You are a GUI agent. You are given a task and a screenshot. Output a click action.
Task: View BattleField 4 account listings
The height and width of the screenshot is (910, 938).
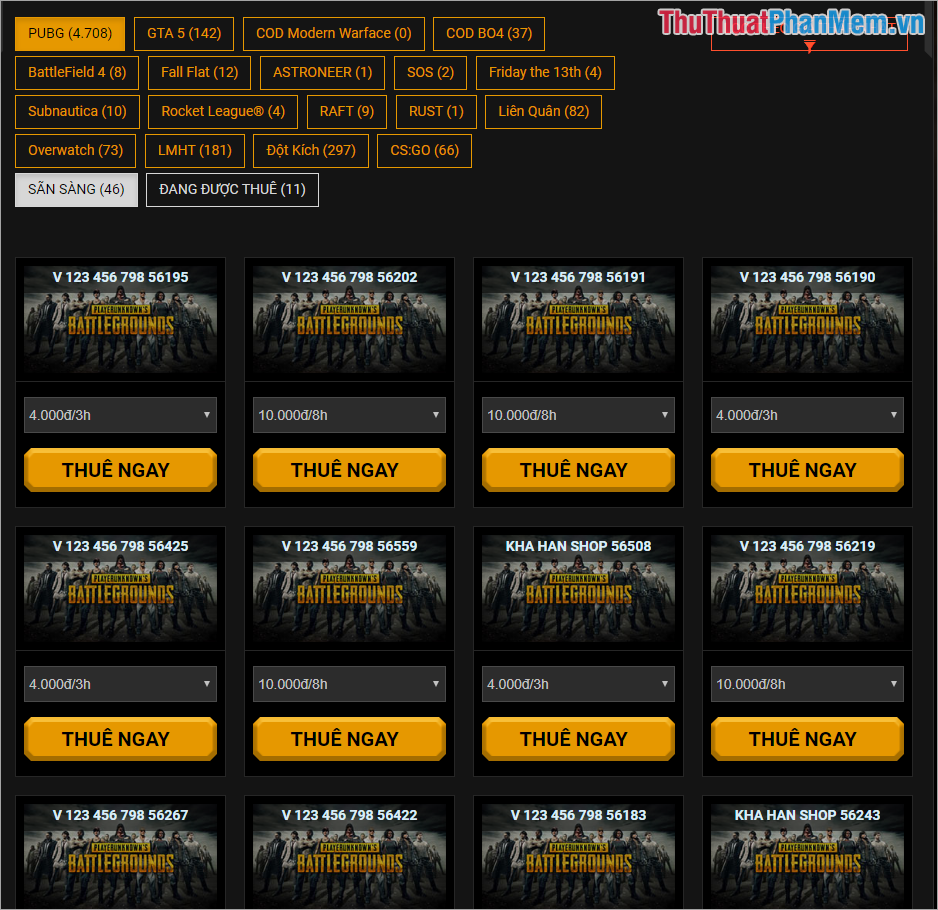point(76,72)
